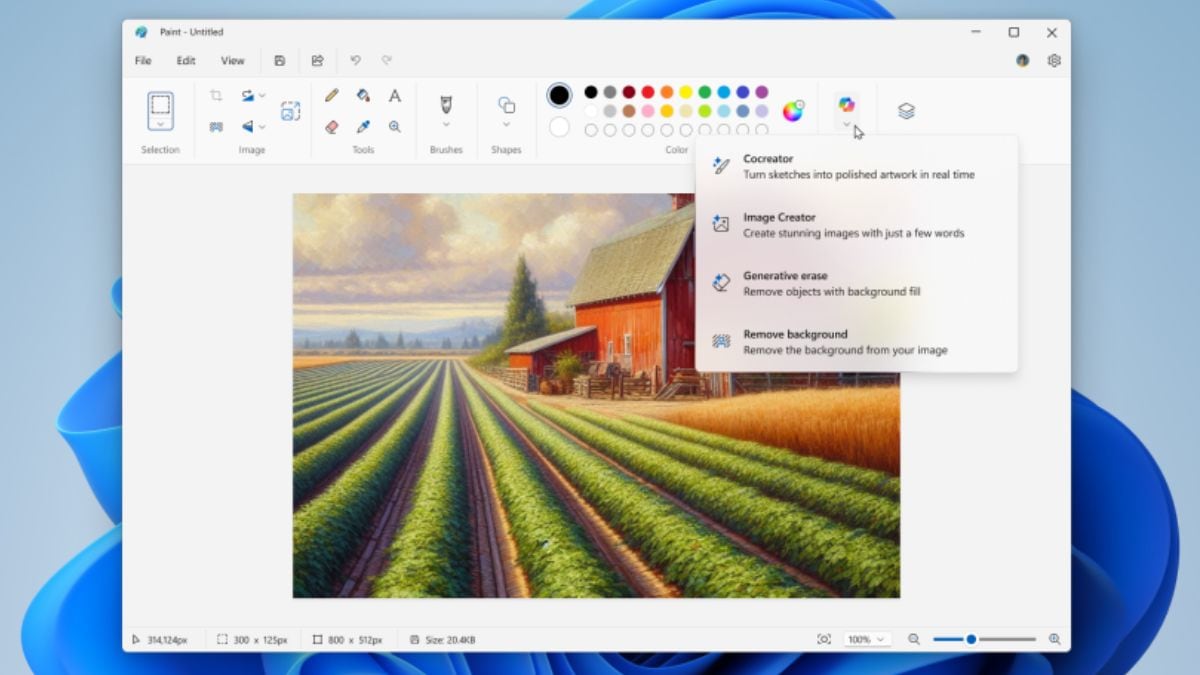Click the Size: 20.4KB status text

449,640
